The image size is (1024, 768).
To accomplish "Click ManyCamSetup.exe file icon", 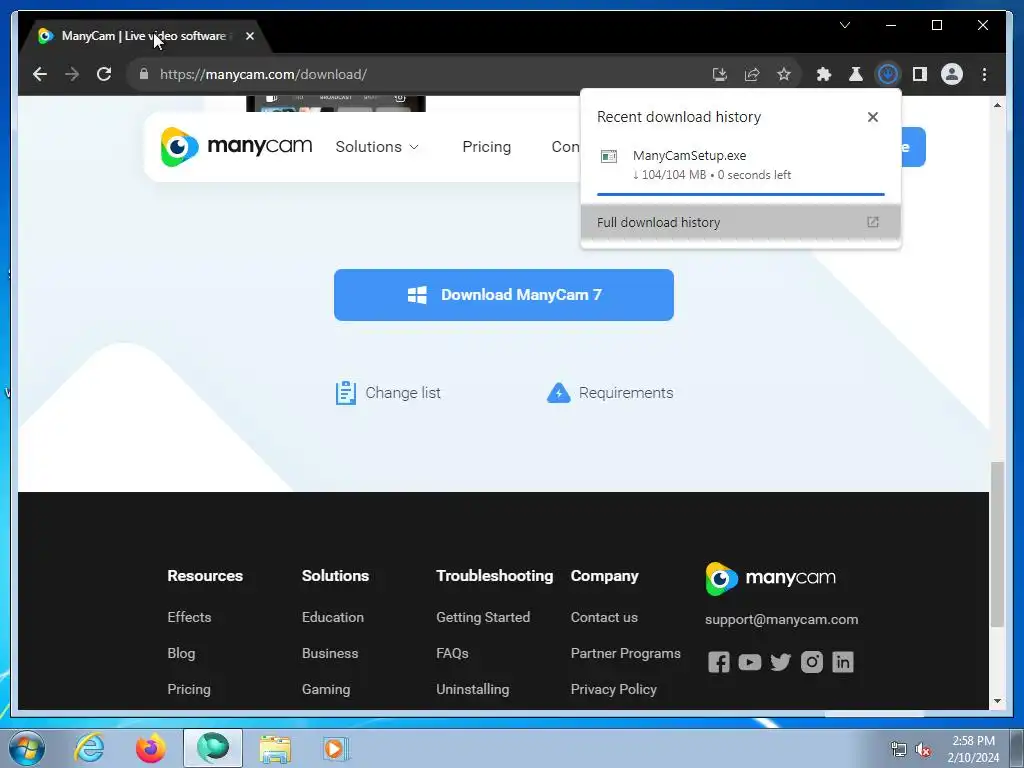I will click(x=609, y=157).
